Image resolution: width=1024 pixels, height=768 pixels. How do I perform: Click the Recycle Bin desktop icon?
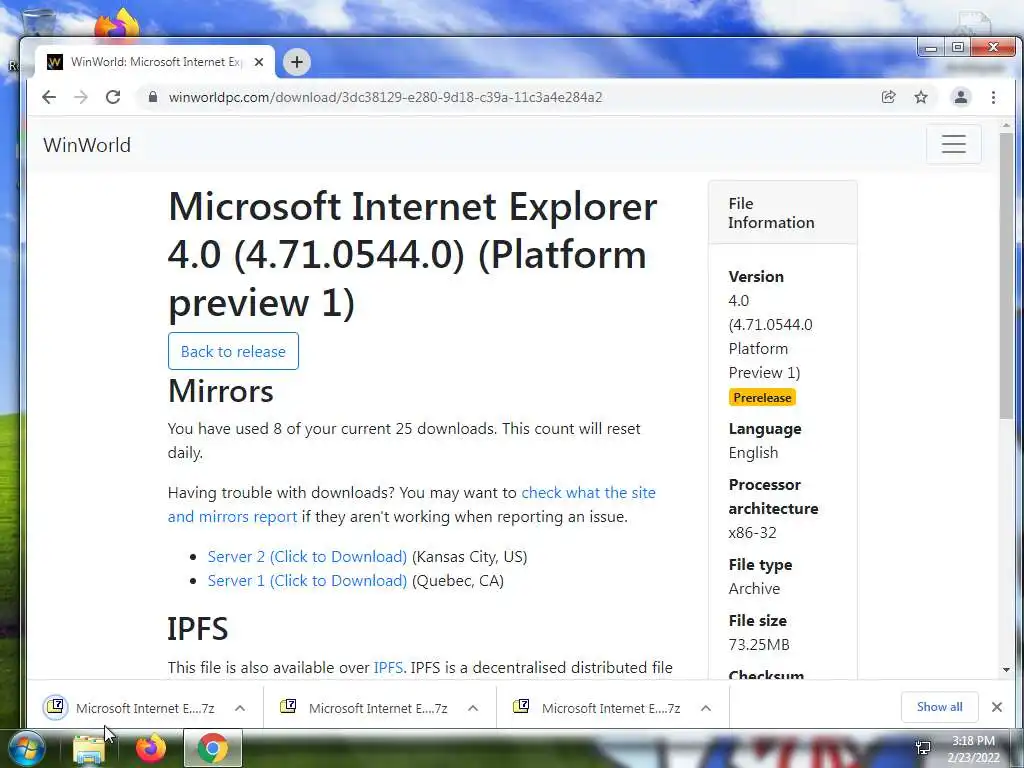39,23
